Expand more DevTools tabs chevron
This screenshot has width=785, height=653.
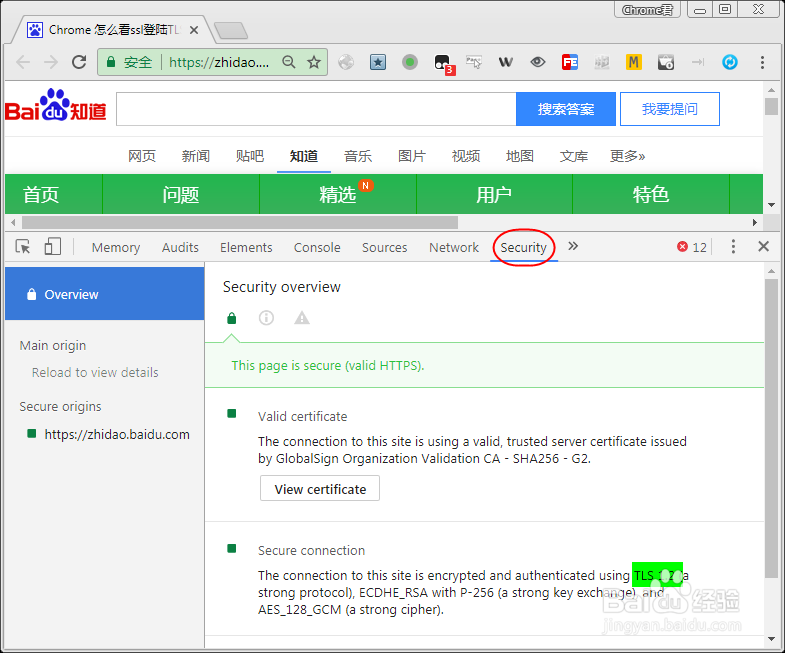(x=573, y=246)
